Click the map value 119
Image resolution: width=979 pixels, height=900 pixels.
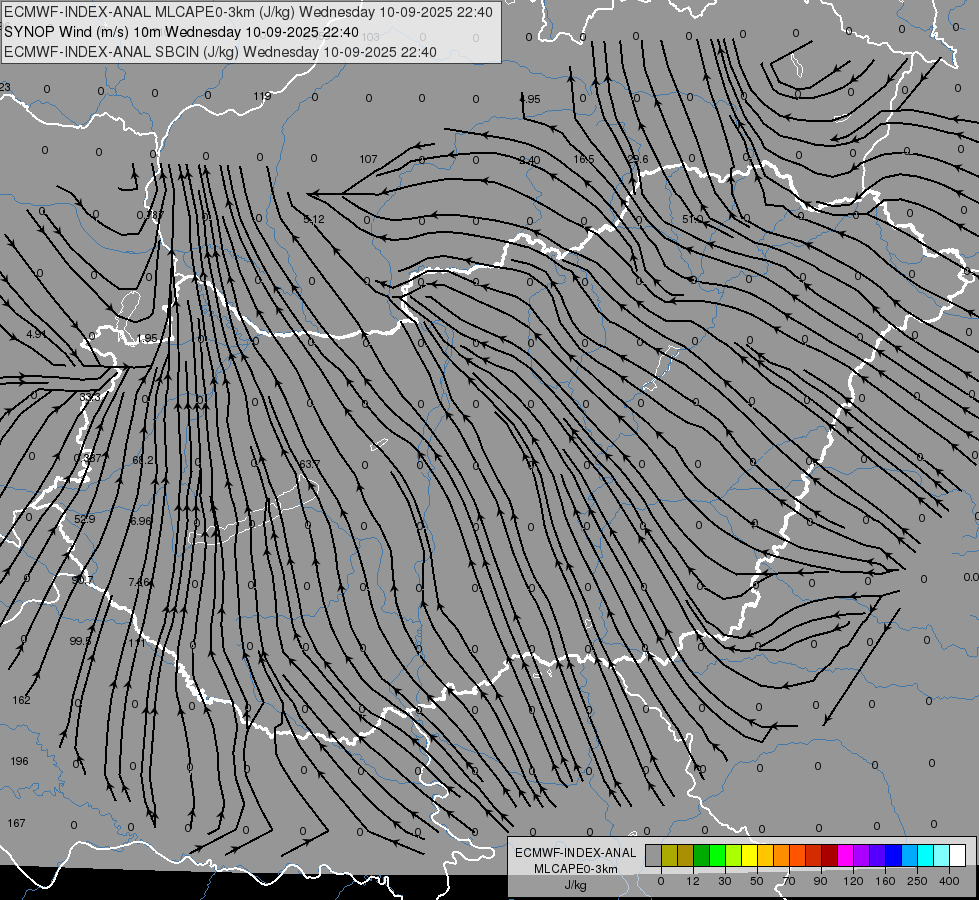click(x=262, y=96)
